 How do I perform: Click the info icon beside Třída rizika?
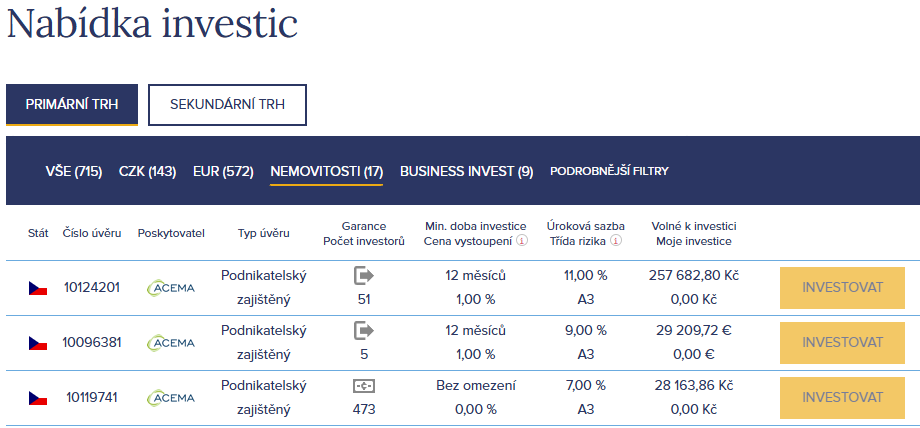click(x=615, y=241)
